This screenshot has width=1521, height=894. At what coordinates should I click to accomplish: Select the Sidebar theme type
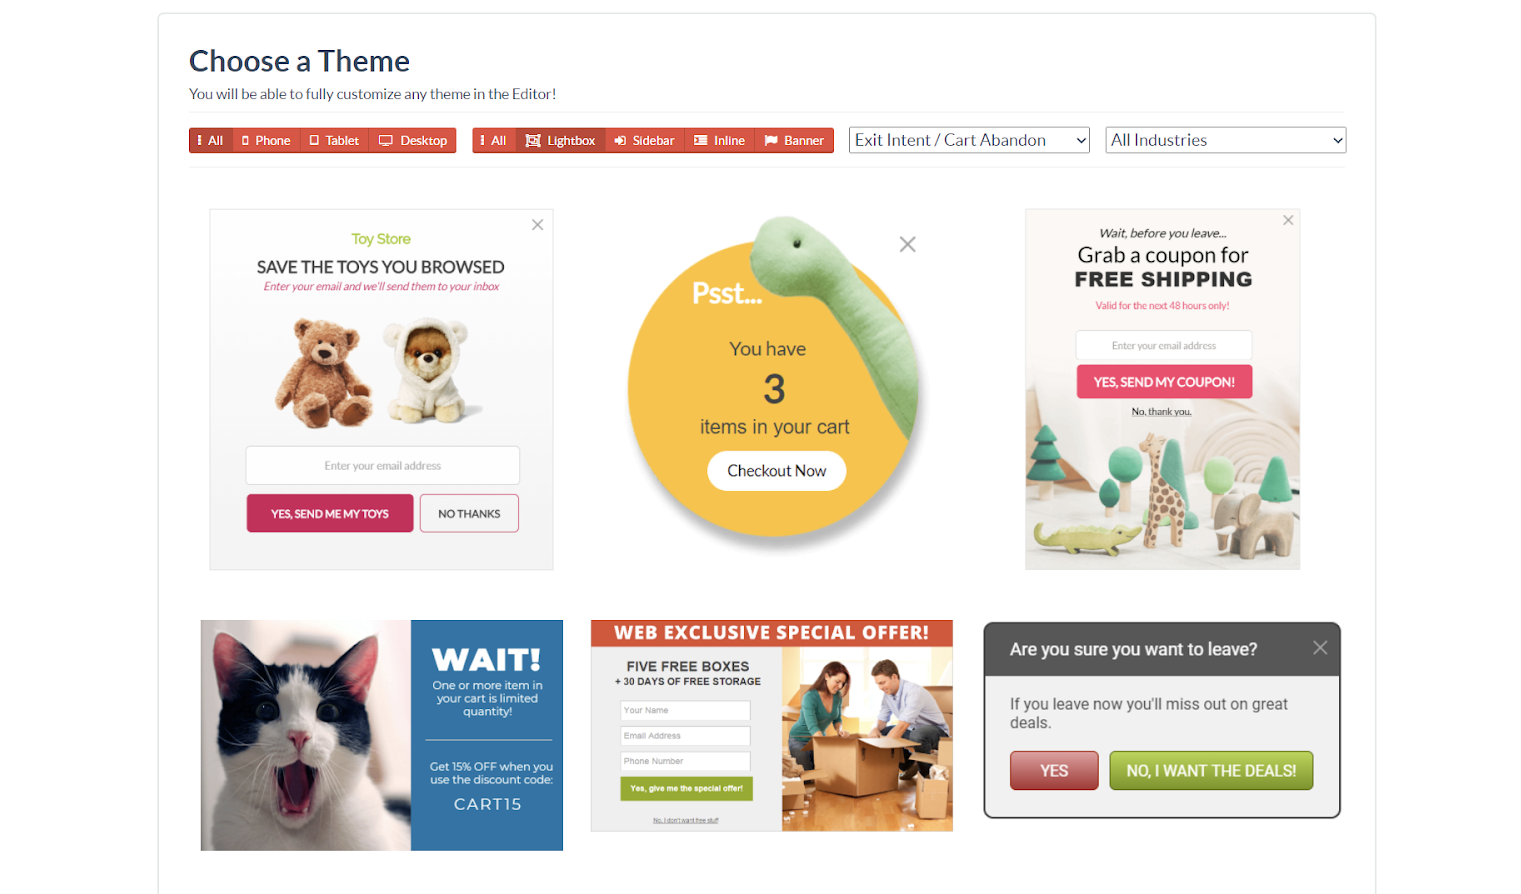pyautogui.click(x=645, y=141)
